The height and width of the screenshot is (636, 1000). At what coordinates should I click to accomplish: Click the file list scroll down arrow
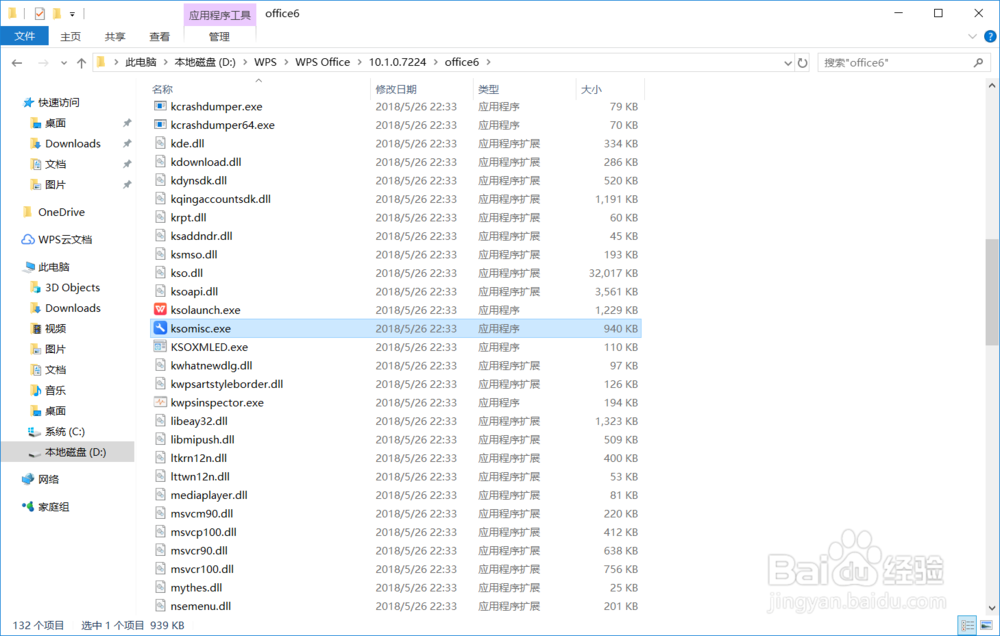(992, 608)
